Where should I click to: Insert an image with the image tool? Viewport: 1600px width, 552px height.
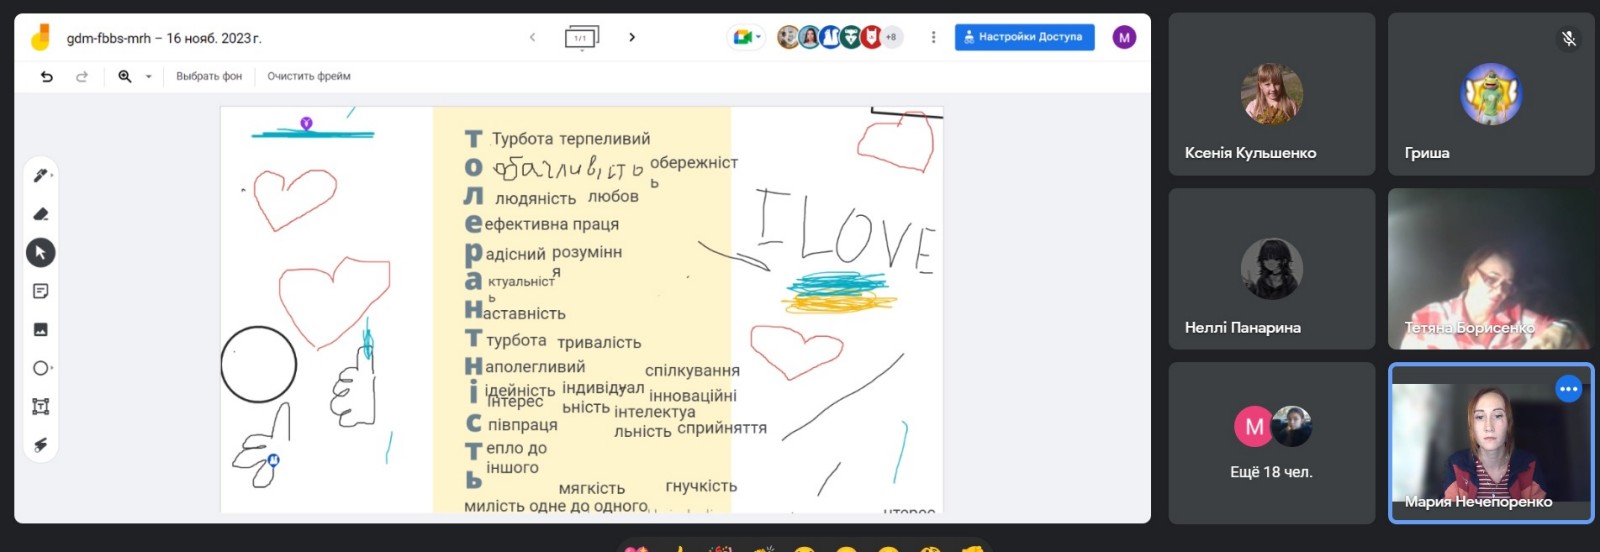[x=40, y=329]
